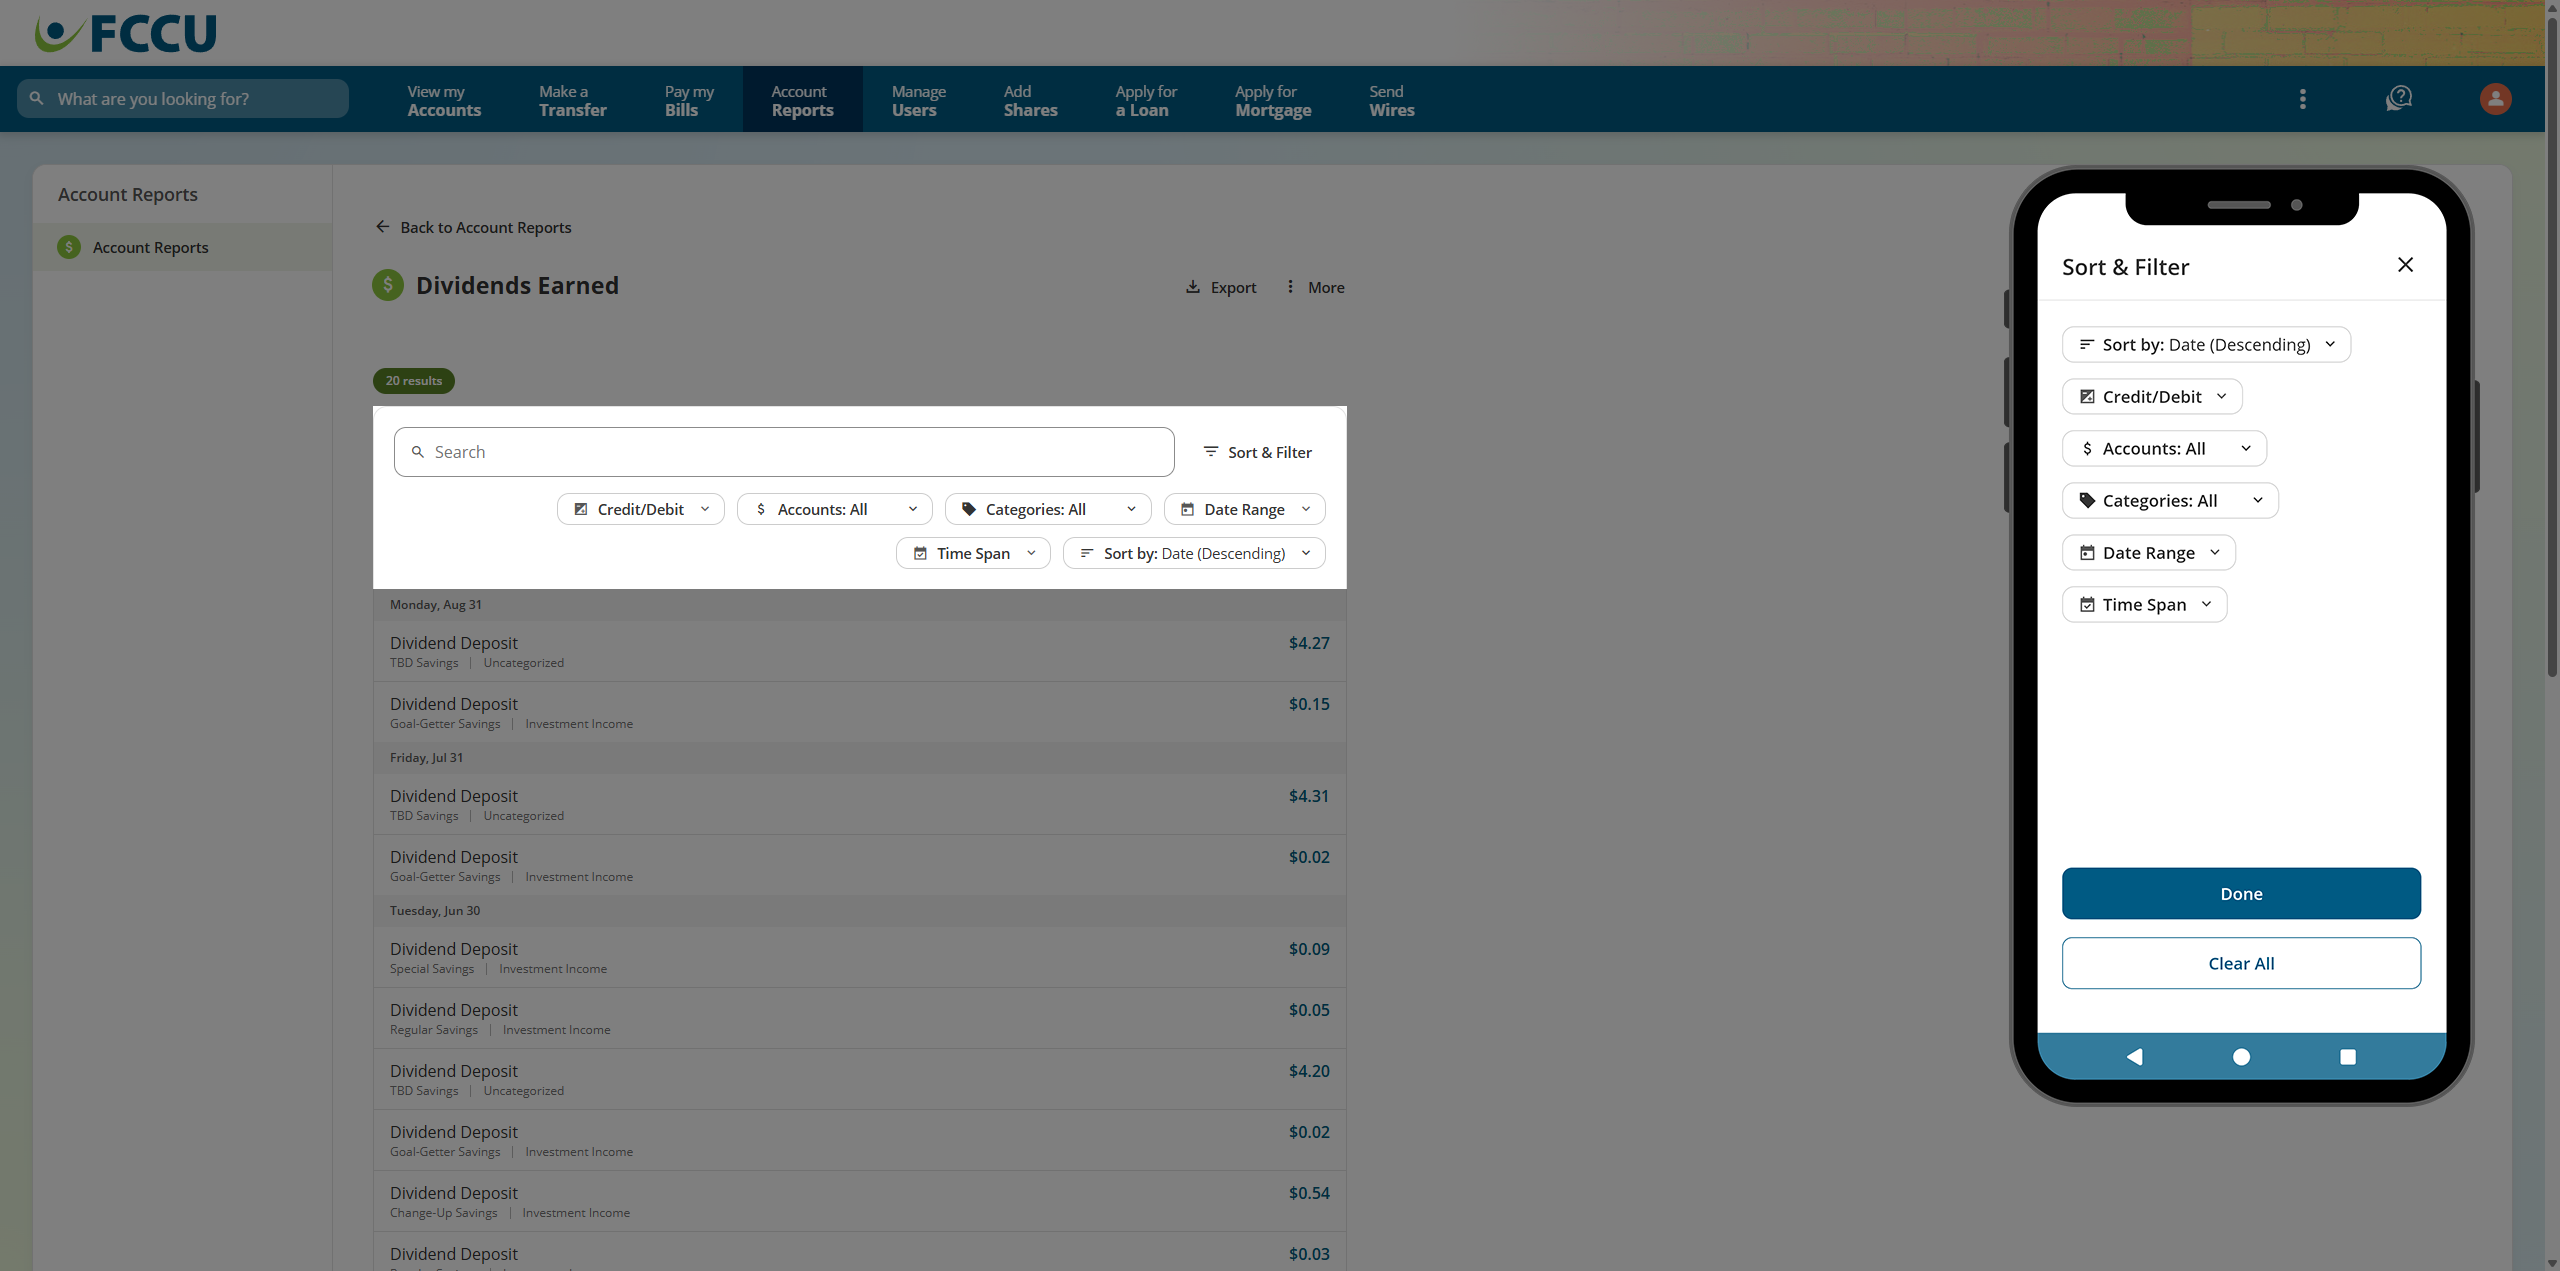
Task: Open the $0.54 Change-Up Savings Dividend Deposit
Action: coord(859,1201)
